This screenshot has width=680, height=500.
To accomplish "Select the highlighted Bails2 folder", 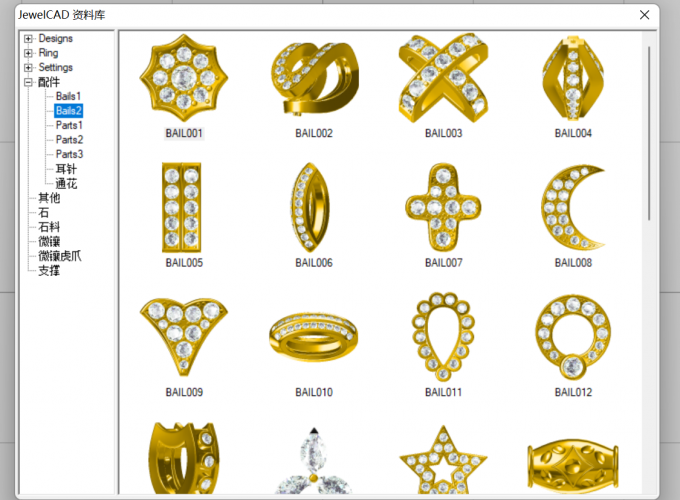I will click(x=69, y=111).
